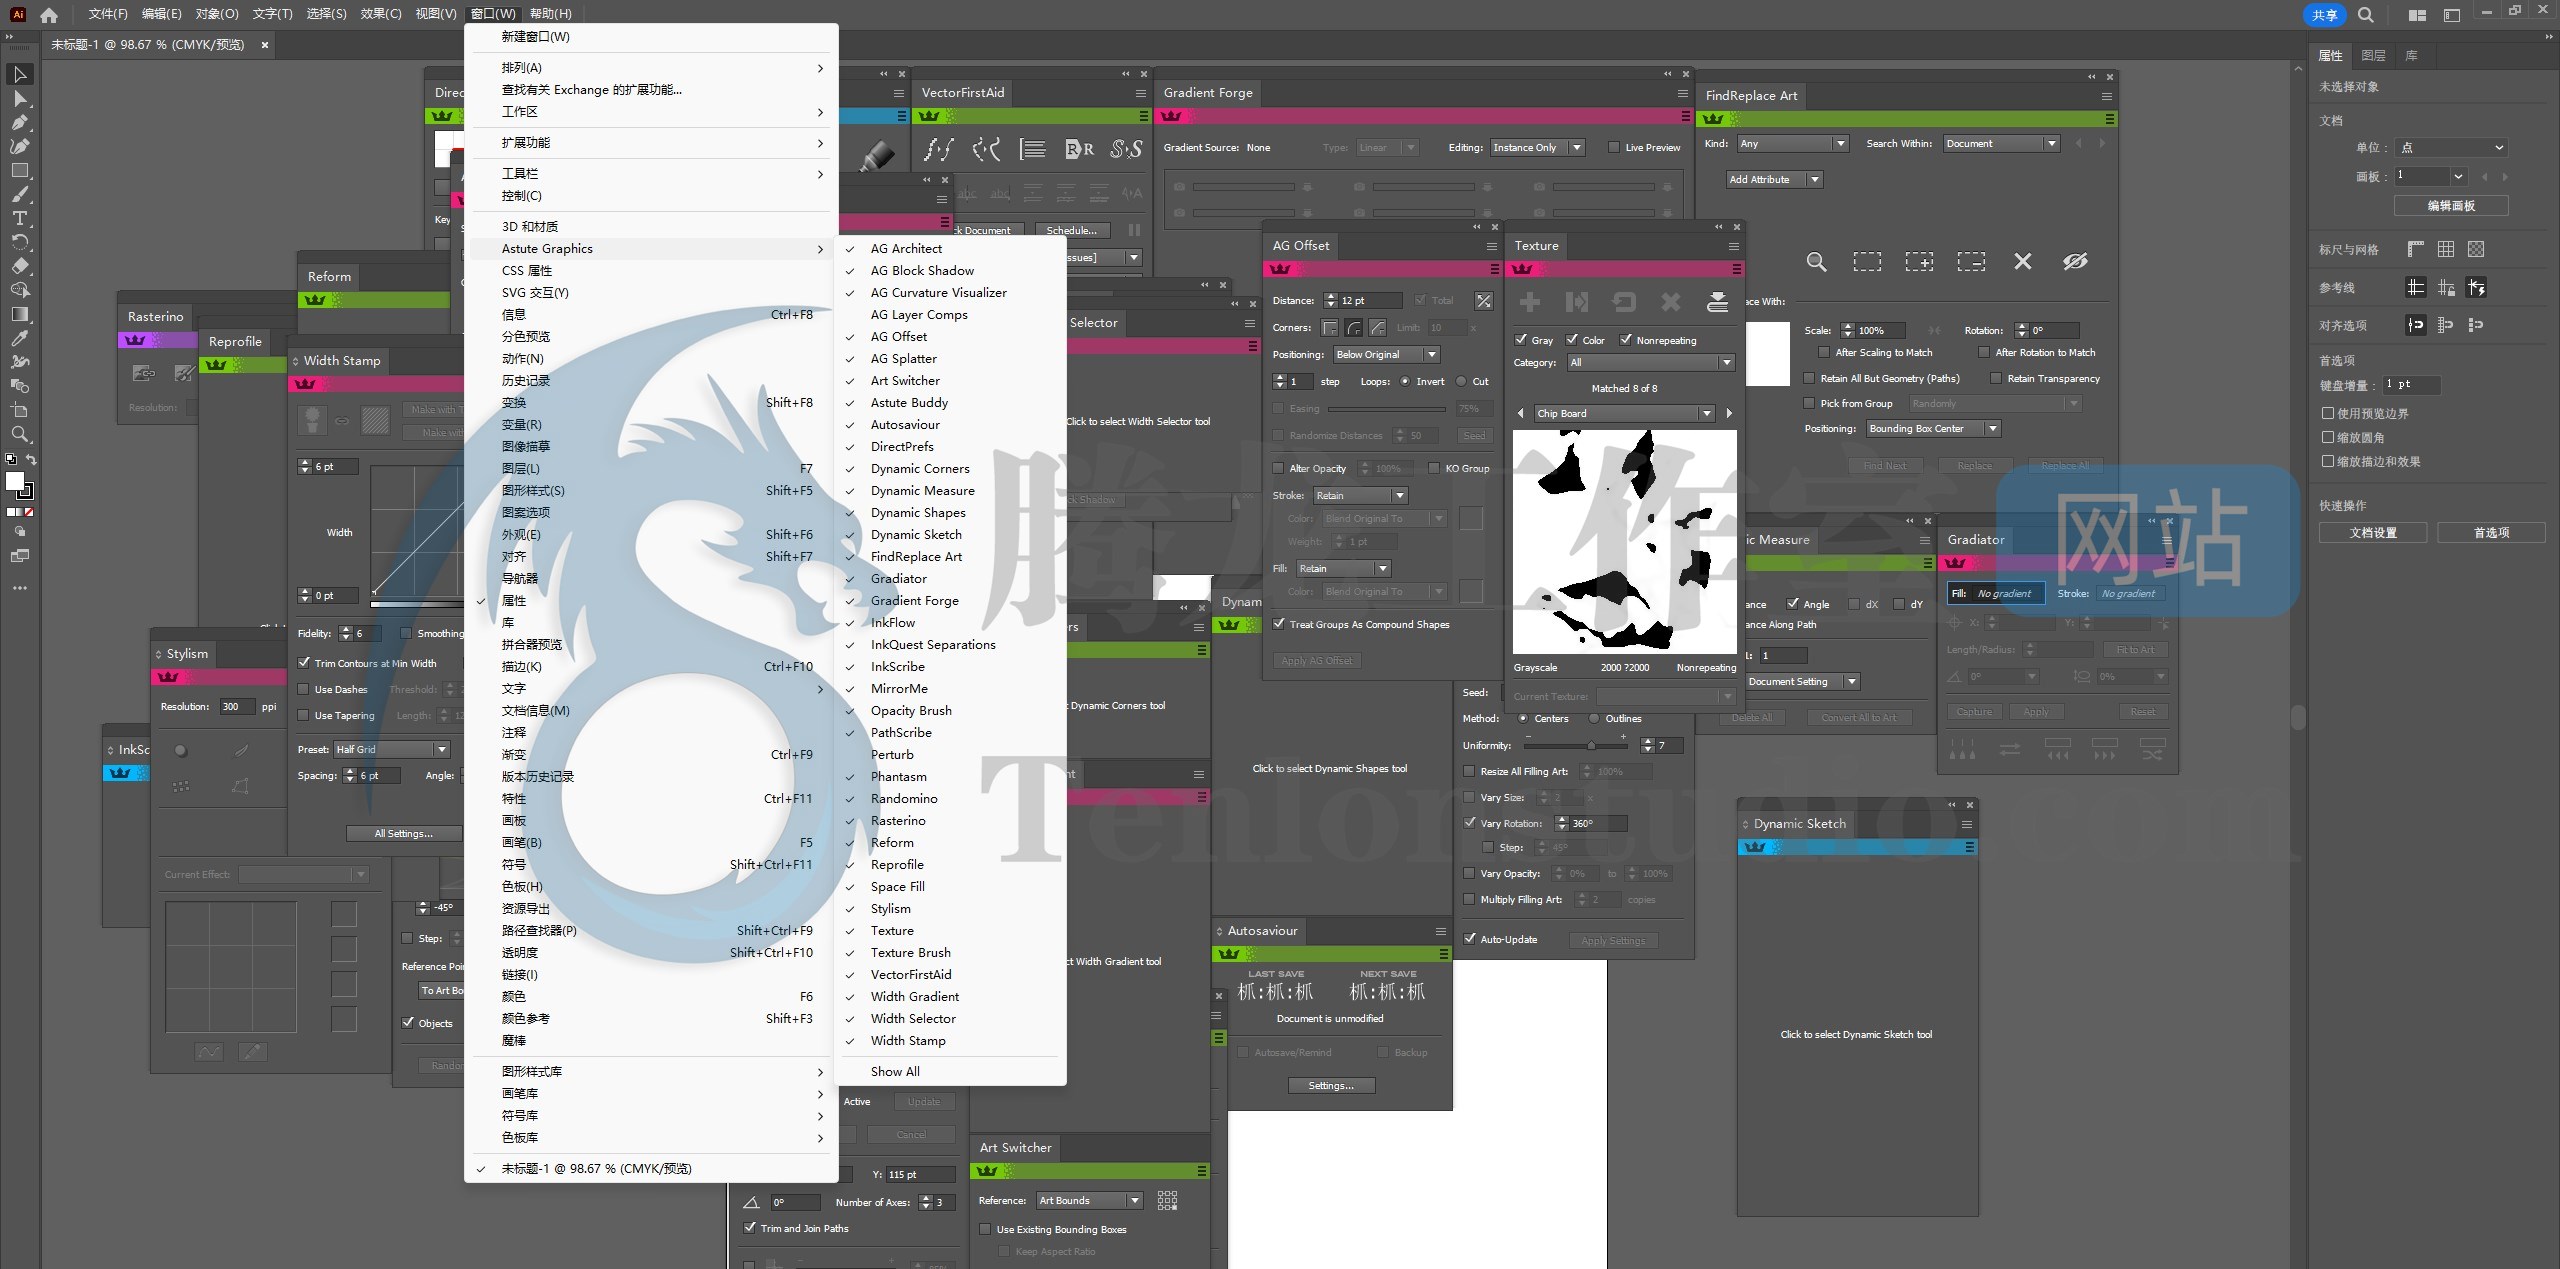Select the Type tool

[x=19, y=219]
